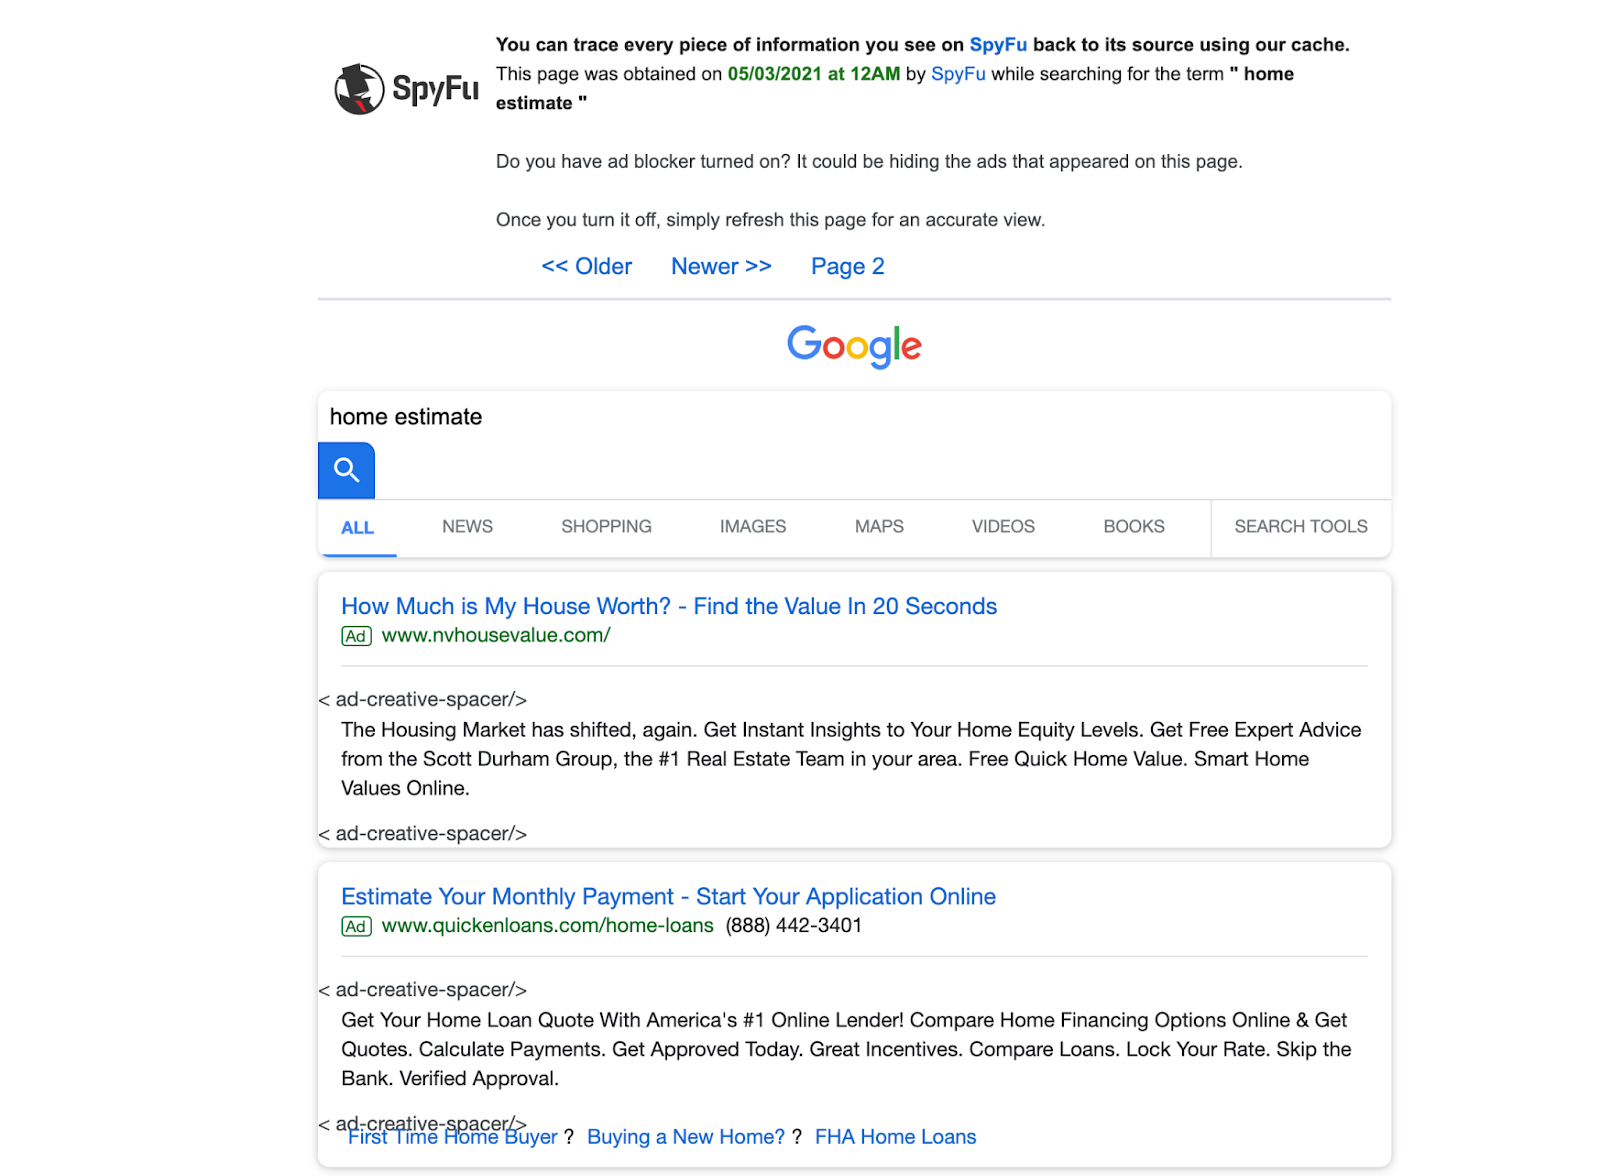Click the phone number (888) 442-3401
Image resolution: width=1600 pixels, height=1176 pixels.
click(794, 925)
